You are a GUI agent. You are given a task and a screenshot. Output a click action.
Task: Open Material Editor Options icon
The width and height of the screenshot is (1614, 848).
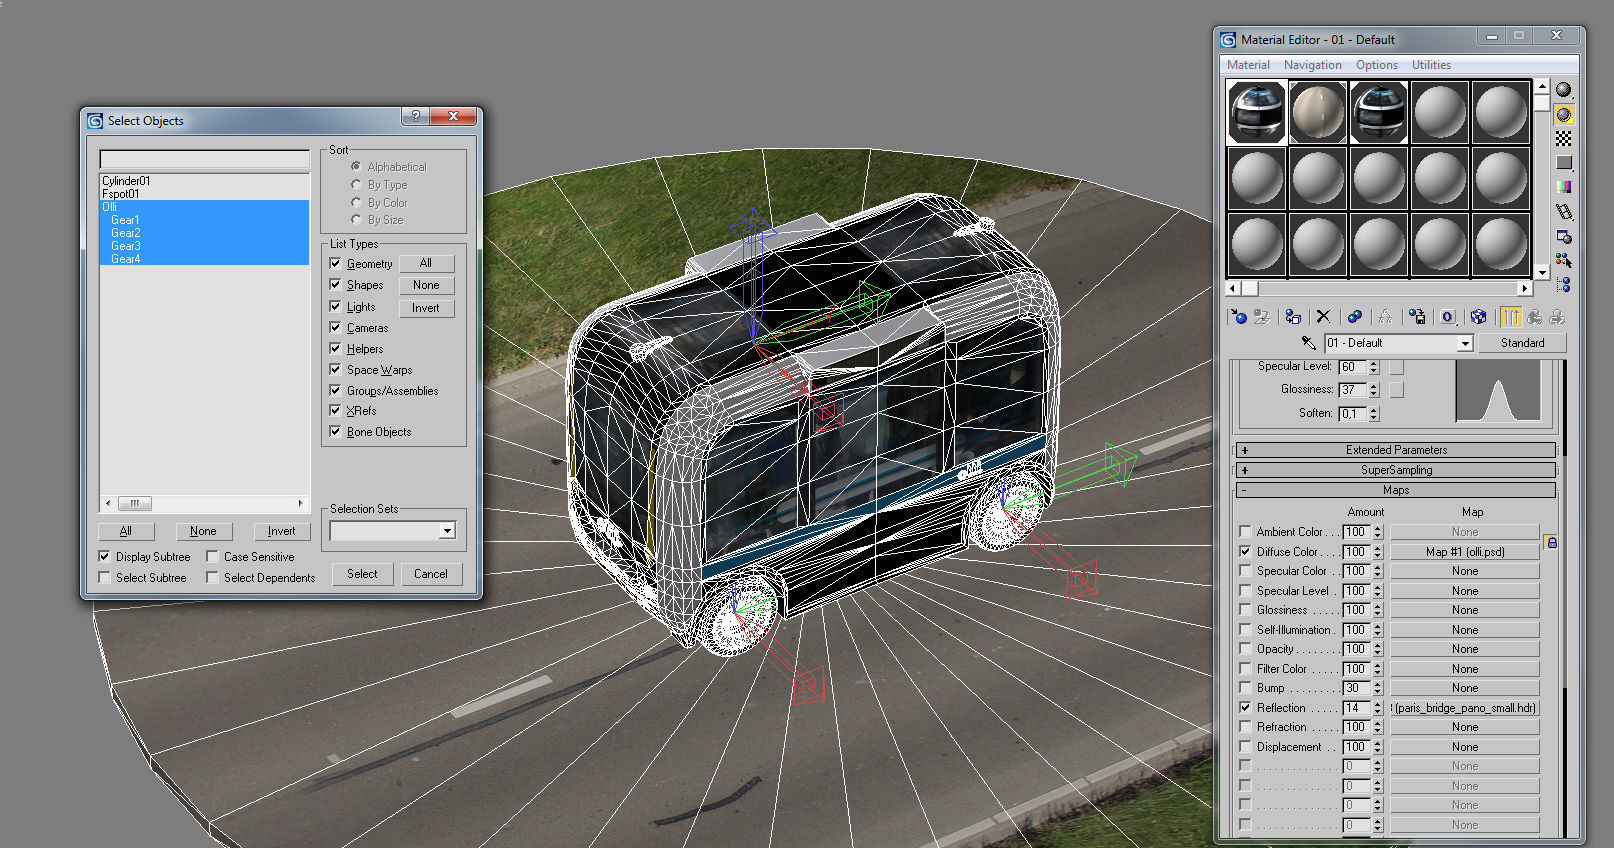1563,237
